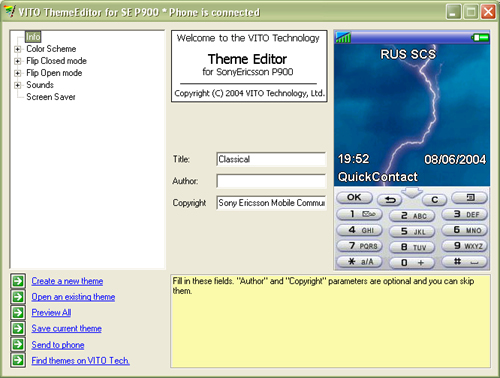Viewport: 500px width, 378px height.
Task: Click the hash key on keypad
Action: pos(465,262)
